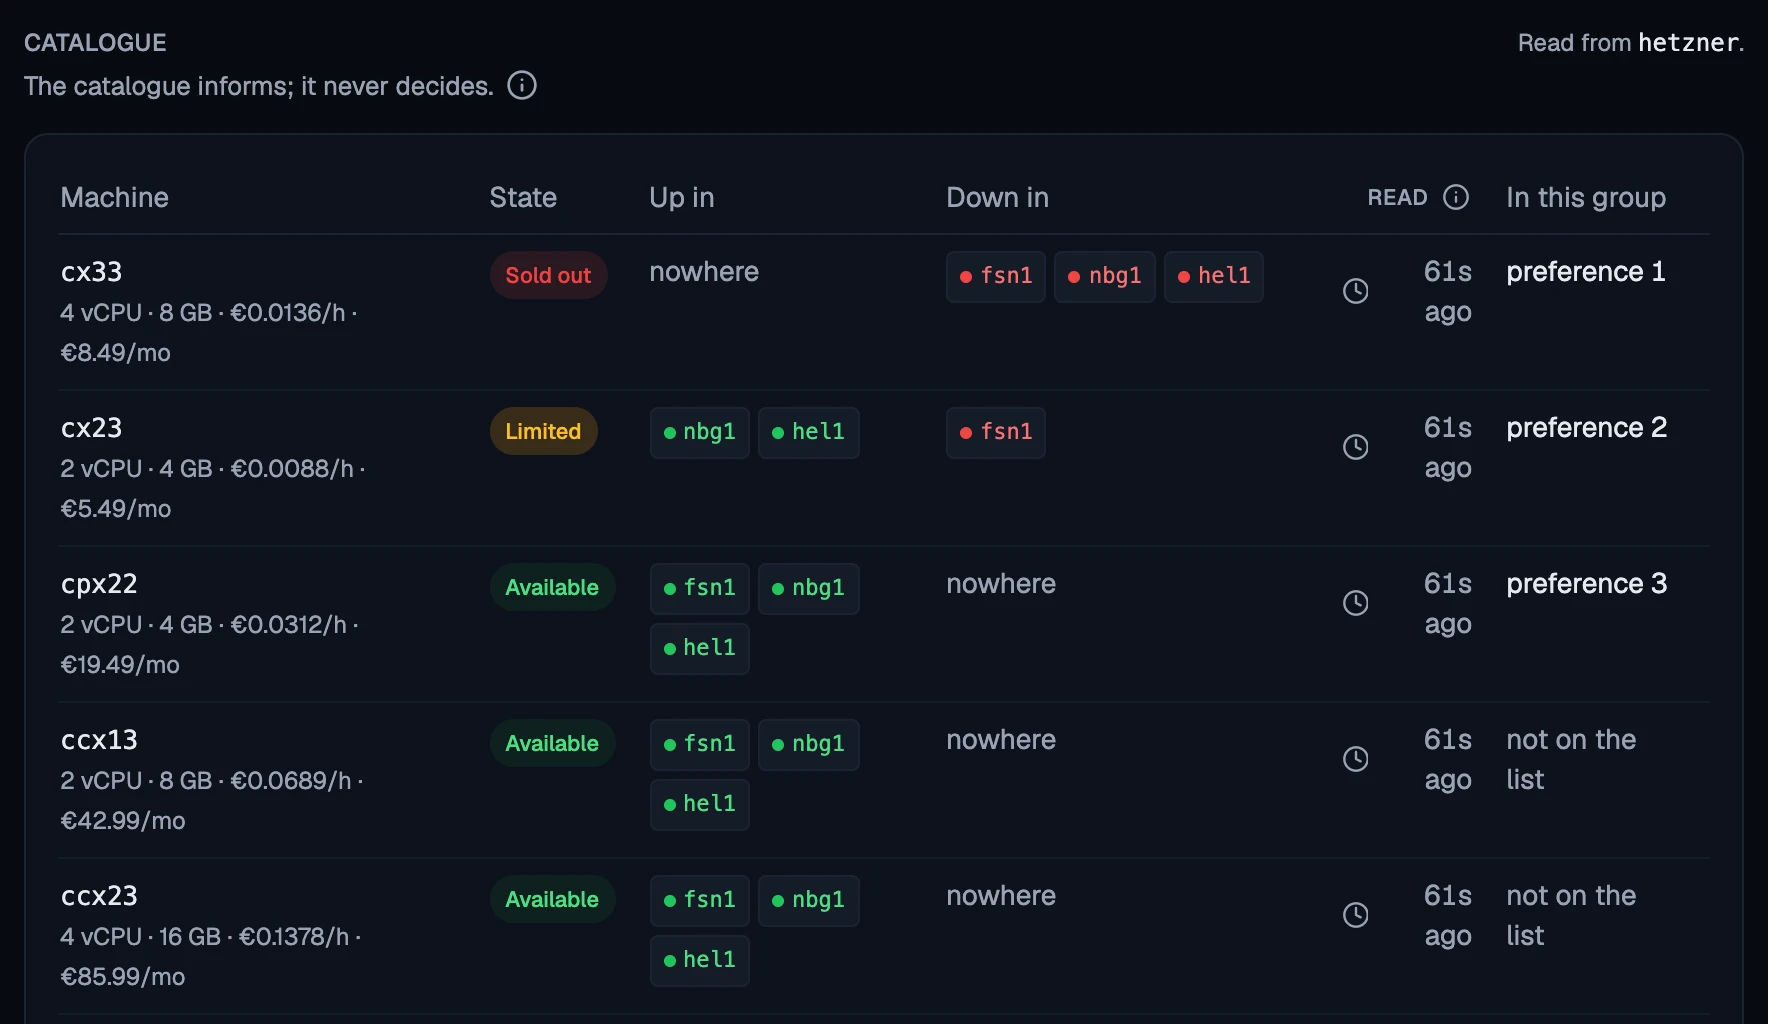
Task: Click the CATALOGUE heading
Action: (x=95, y=43)
